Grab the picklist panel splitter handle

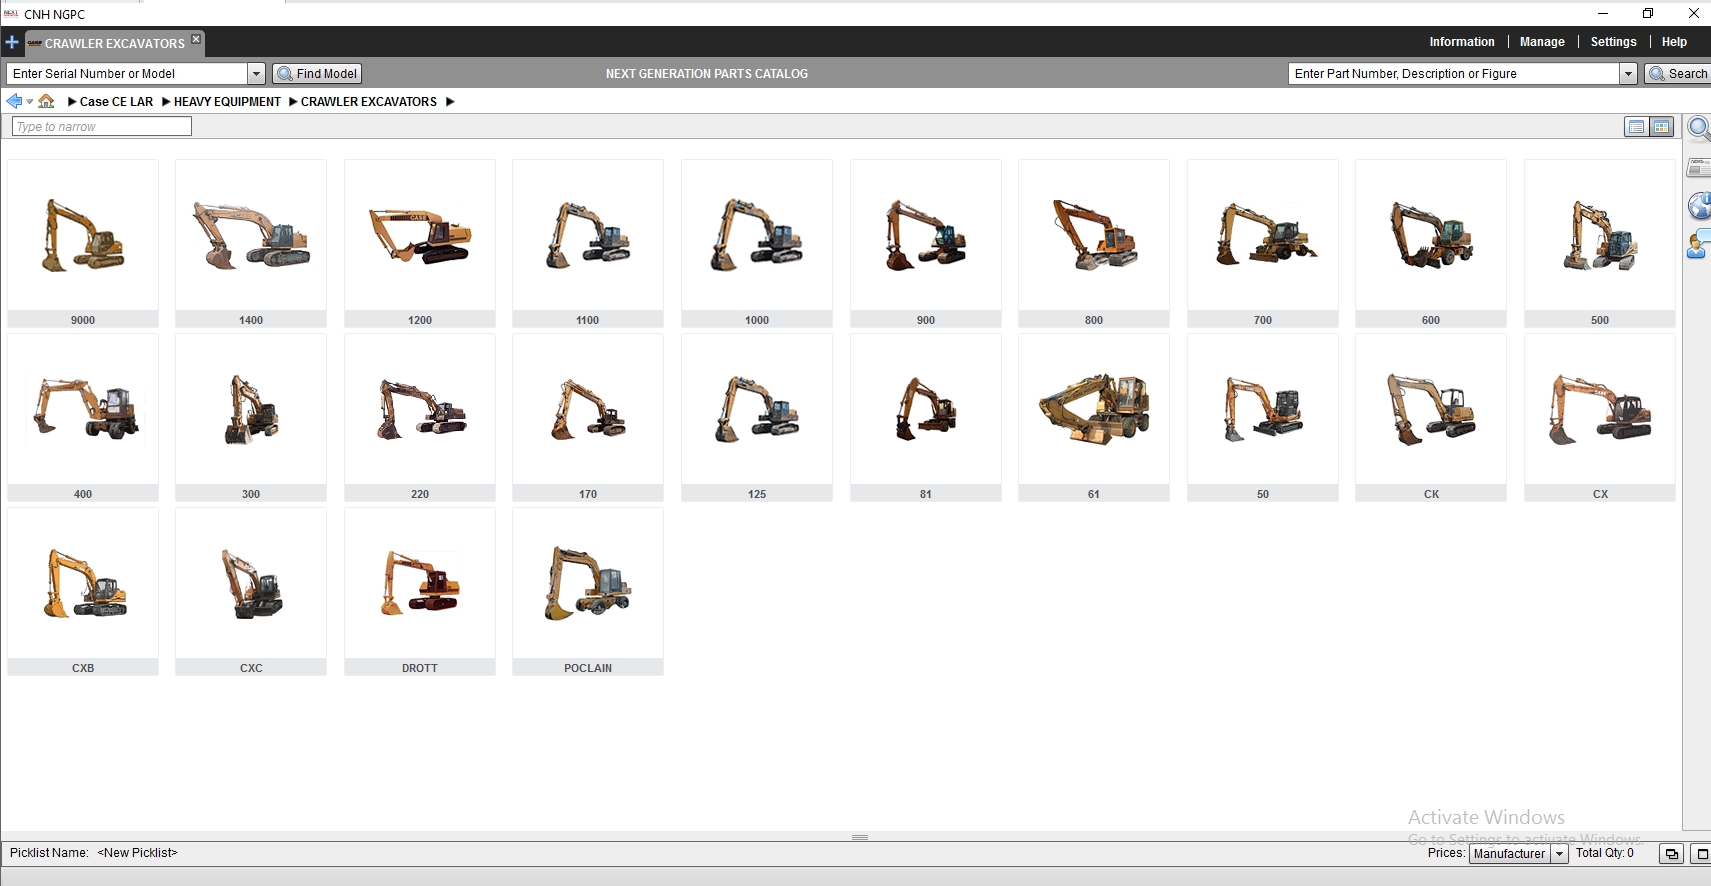pos(860,837)
